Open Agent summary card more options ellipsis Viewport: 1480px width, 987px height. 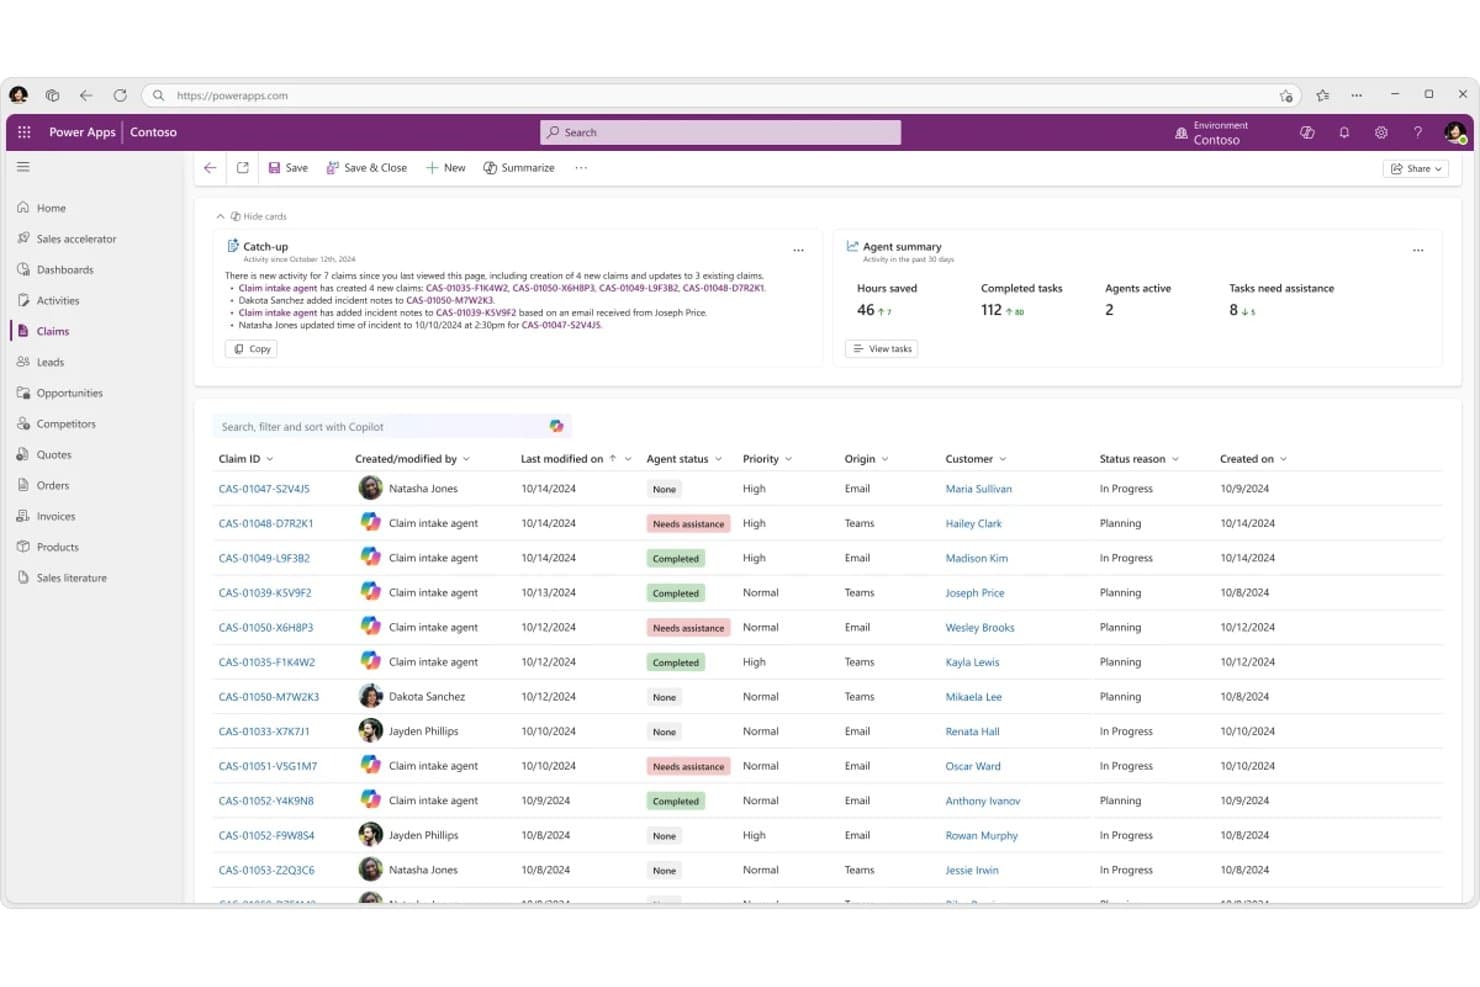(1418, 250)
